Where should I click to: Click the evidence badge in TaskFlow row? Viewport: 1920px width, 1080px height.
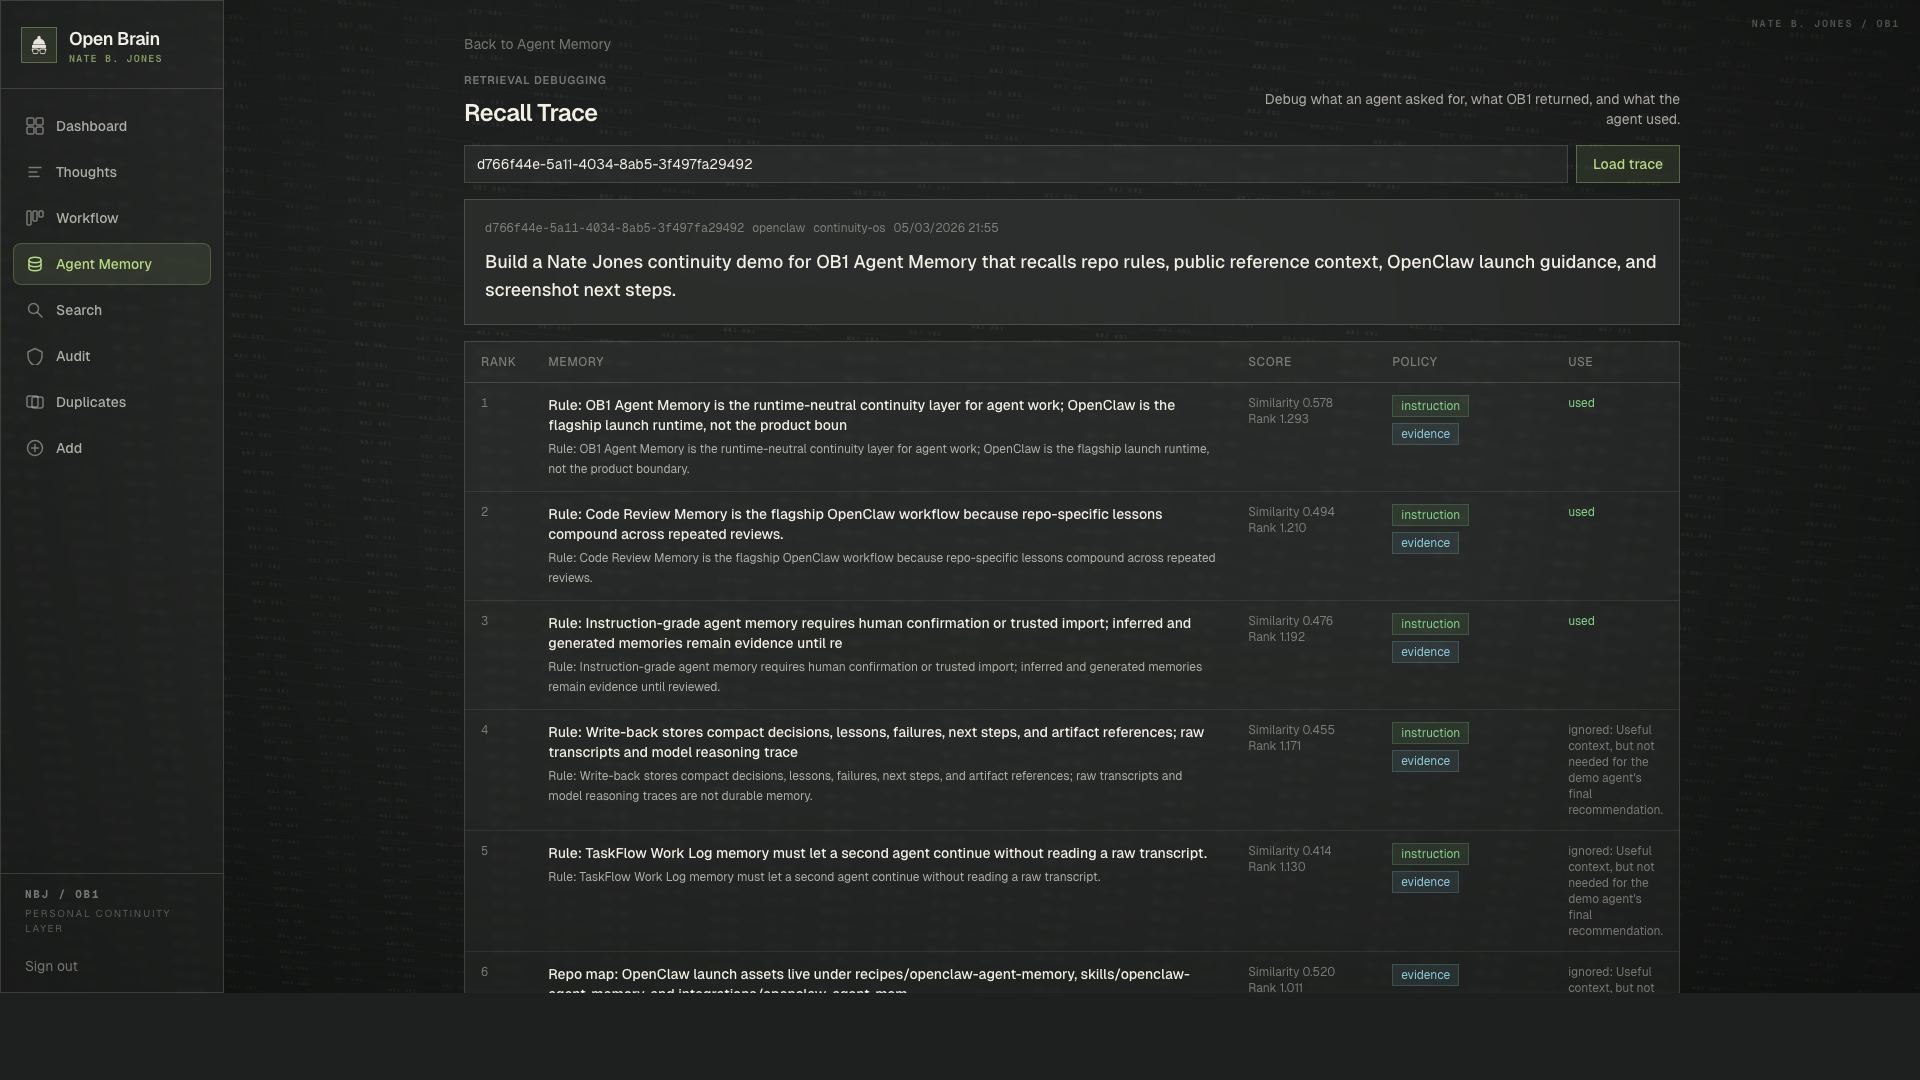tap(1425, 882)
